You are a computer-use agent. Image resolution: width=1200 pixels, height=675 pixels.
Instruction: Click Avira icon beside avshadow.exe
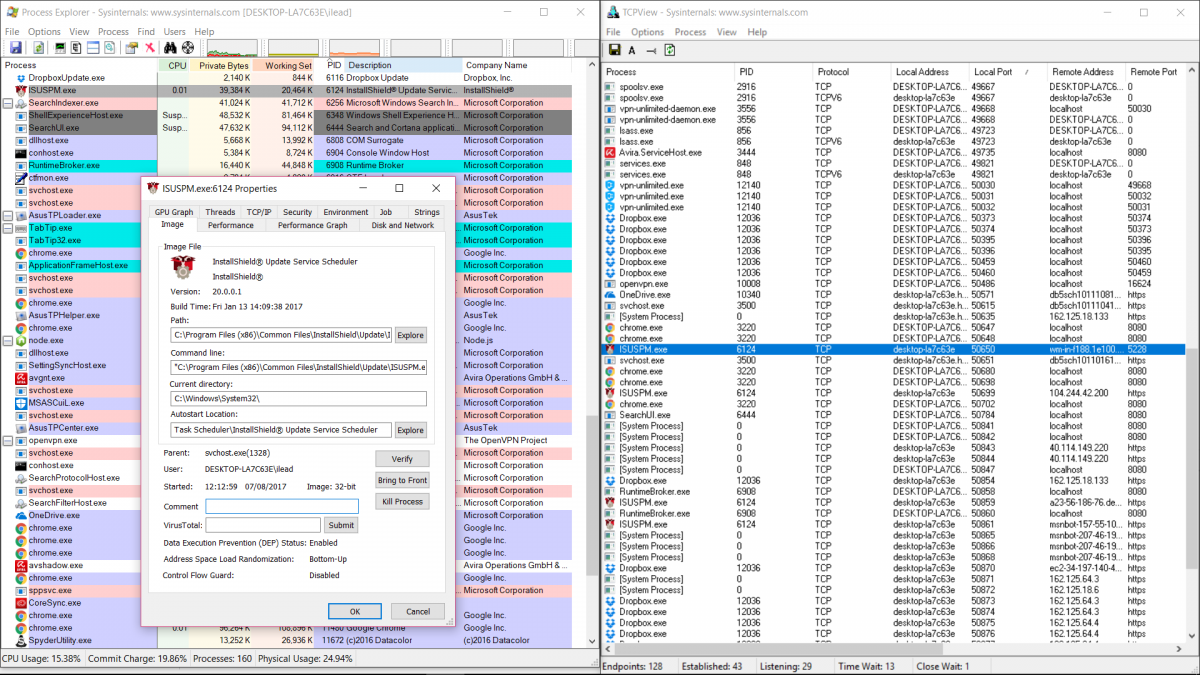pos(21,565)
